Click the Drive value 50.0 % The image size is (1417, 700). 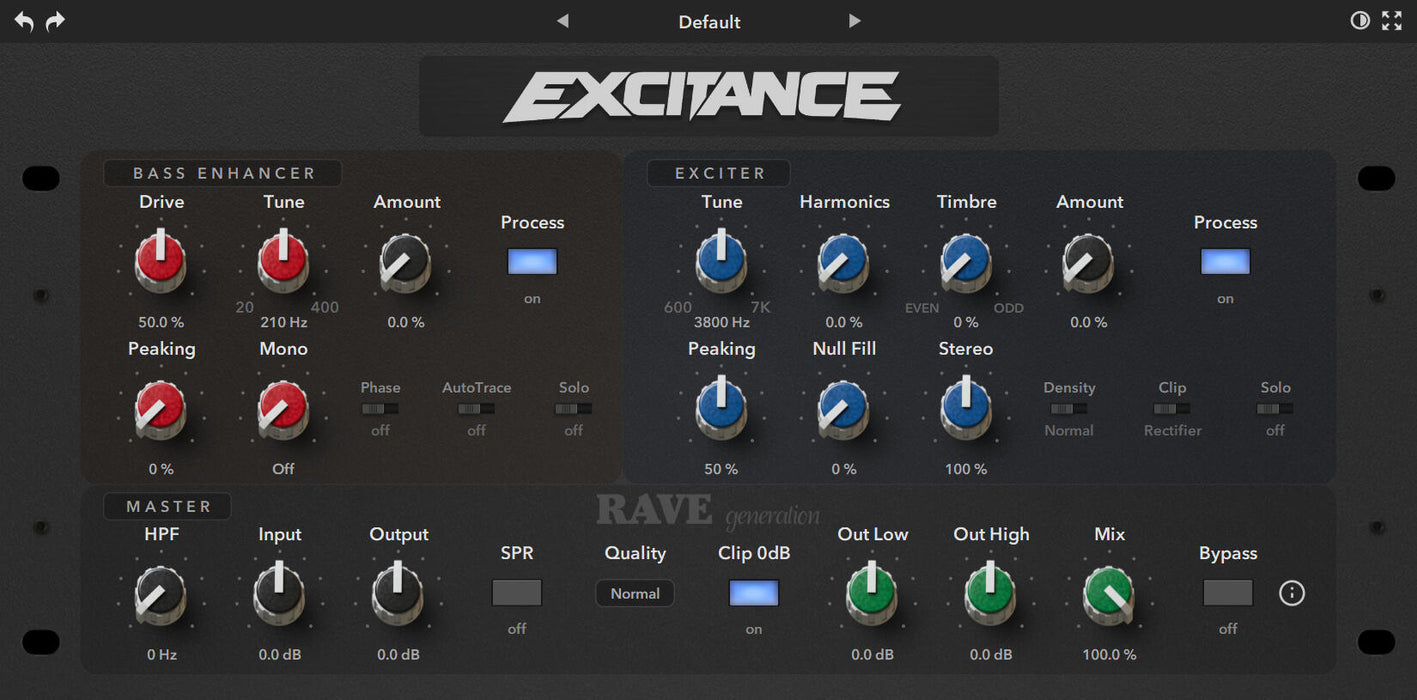coord(161,322)
